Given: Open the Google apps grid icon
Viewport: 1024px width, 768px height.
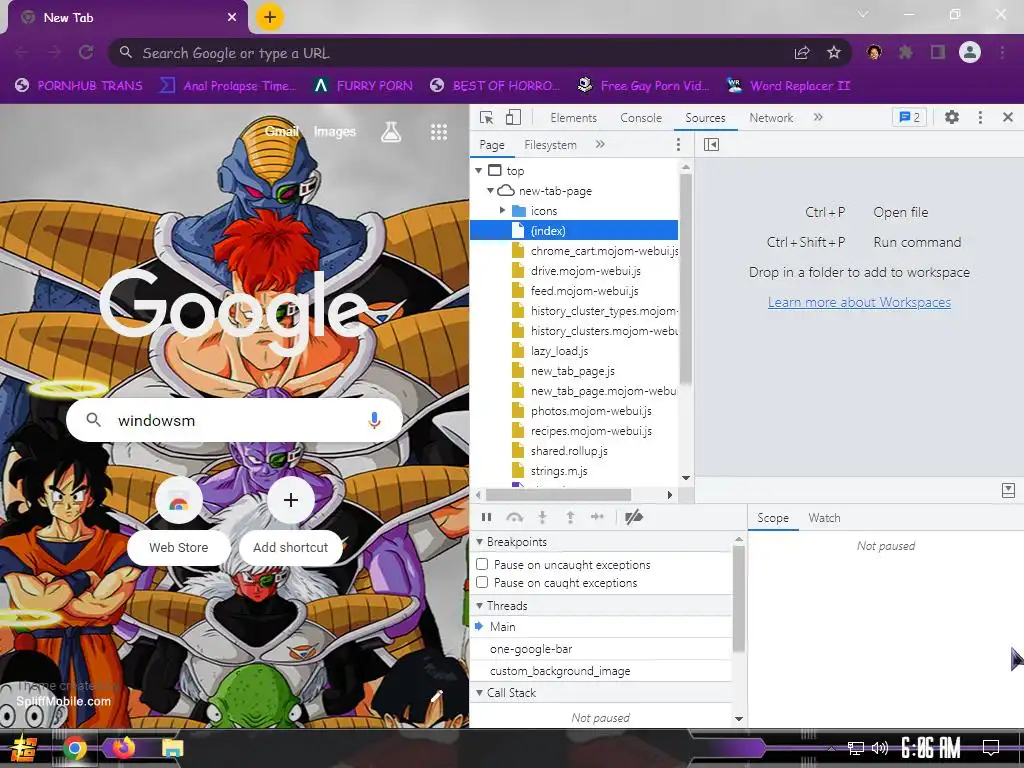Looking at the screenshot, I should tap(439, 132).
